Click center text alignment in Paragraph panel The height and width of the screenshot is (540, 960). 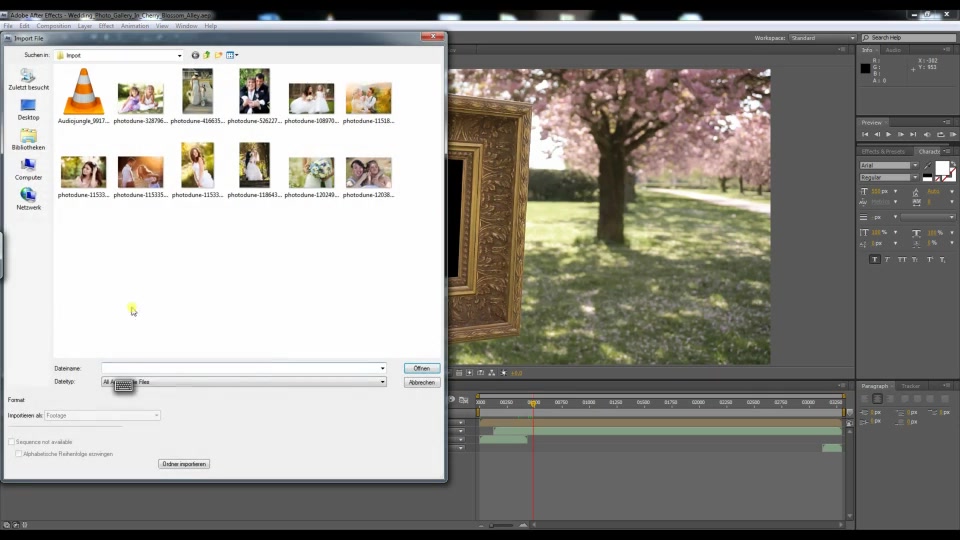(877, 399)
